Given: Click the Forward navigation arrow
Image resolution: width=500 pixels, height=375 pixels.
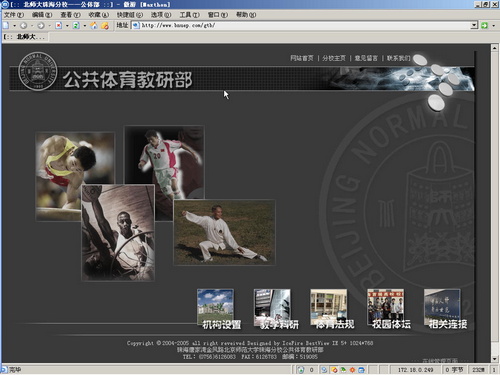Looking at the screenshot, I should [41, 25].
